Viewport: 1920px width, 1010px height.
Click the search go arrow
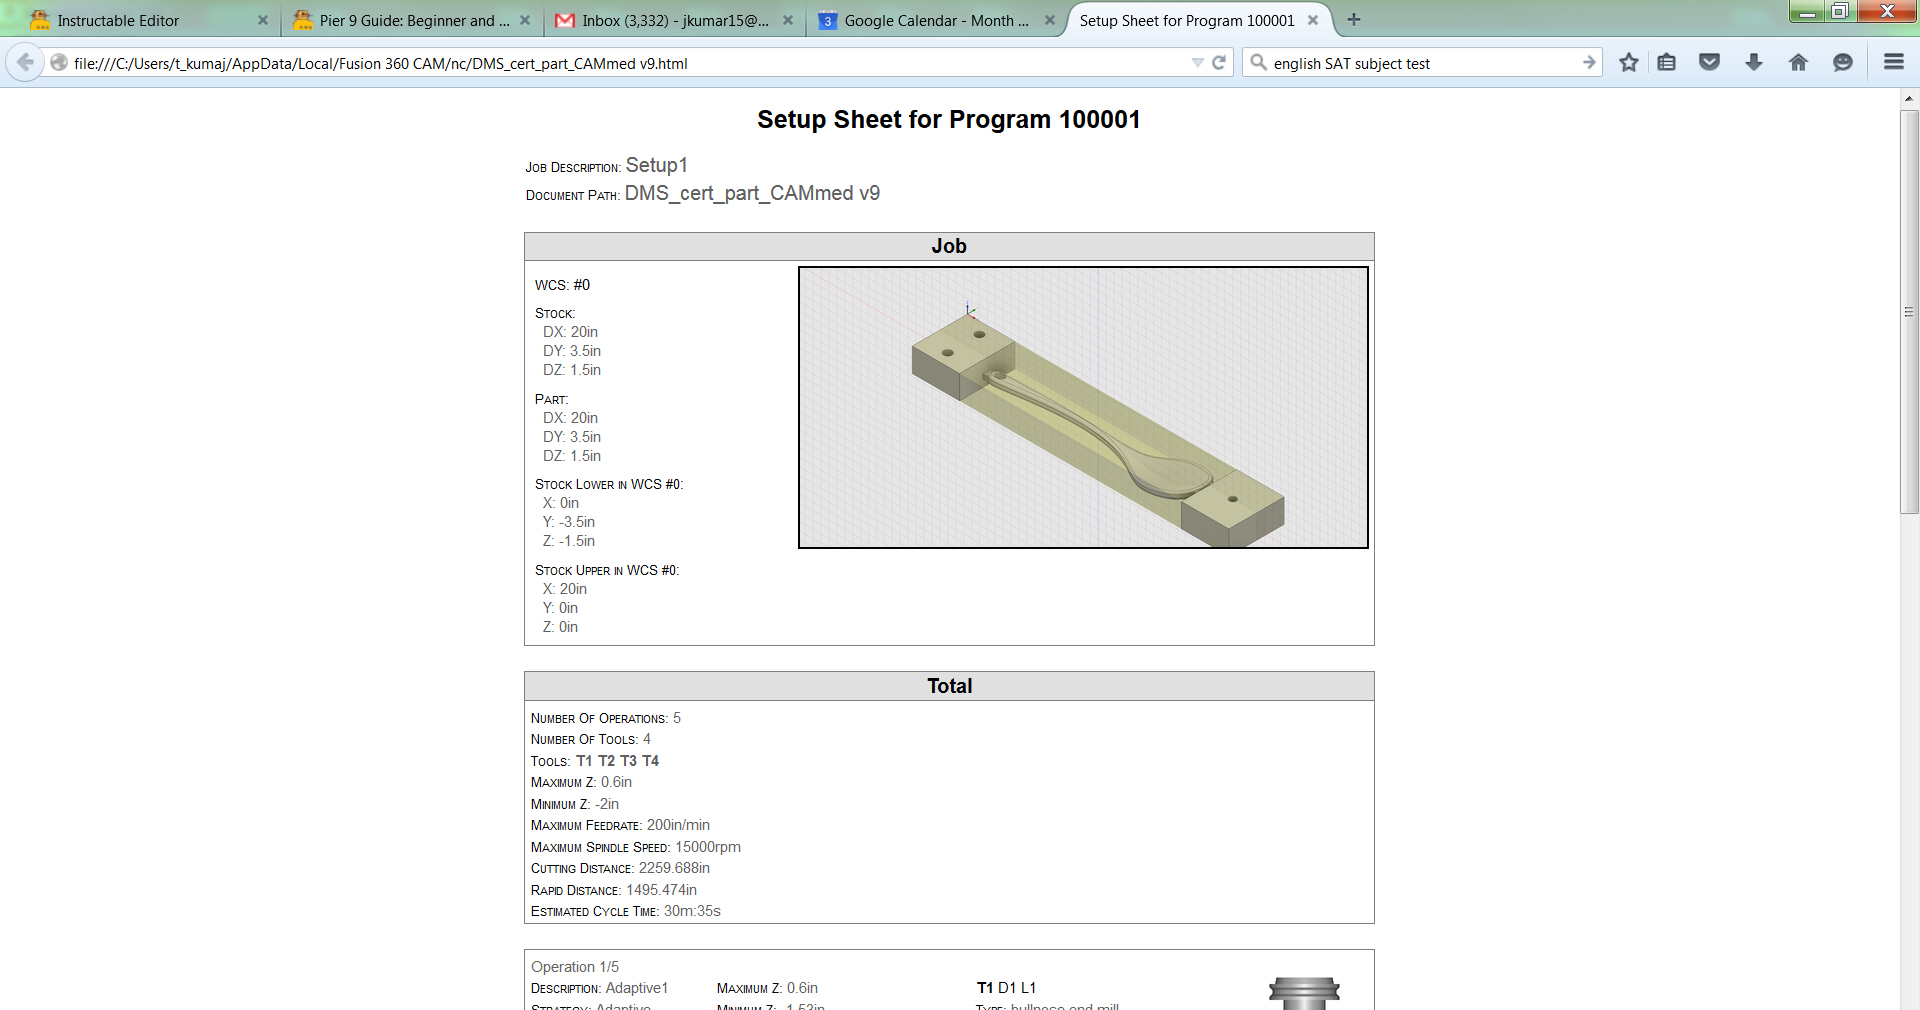[1589, 63]
